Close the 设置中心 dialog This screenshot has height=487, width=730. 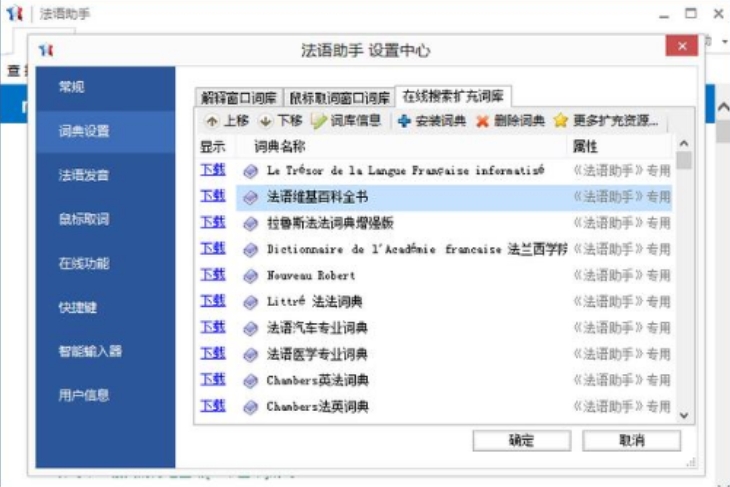[682, 46]
